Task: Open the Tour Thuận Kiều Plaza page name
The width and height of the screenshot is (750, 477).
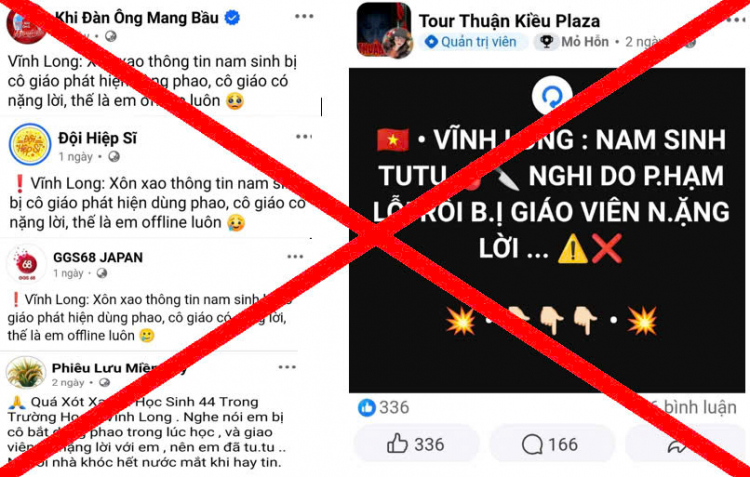Action: [x=509, y=21]
